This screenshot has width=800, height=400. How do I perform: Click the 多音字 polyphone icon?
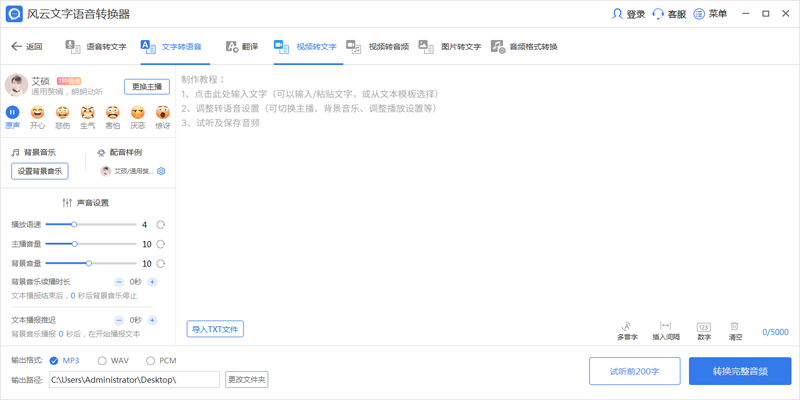pyautogui.click(x=627, y=331)
